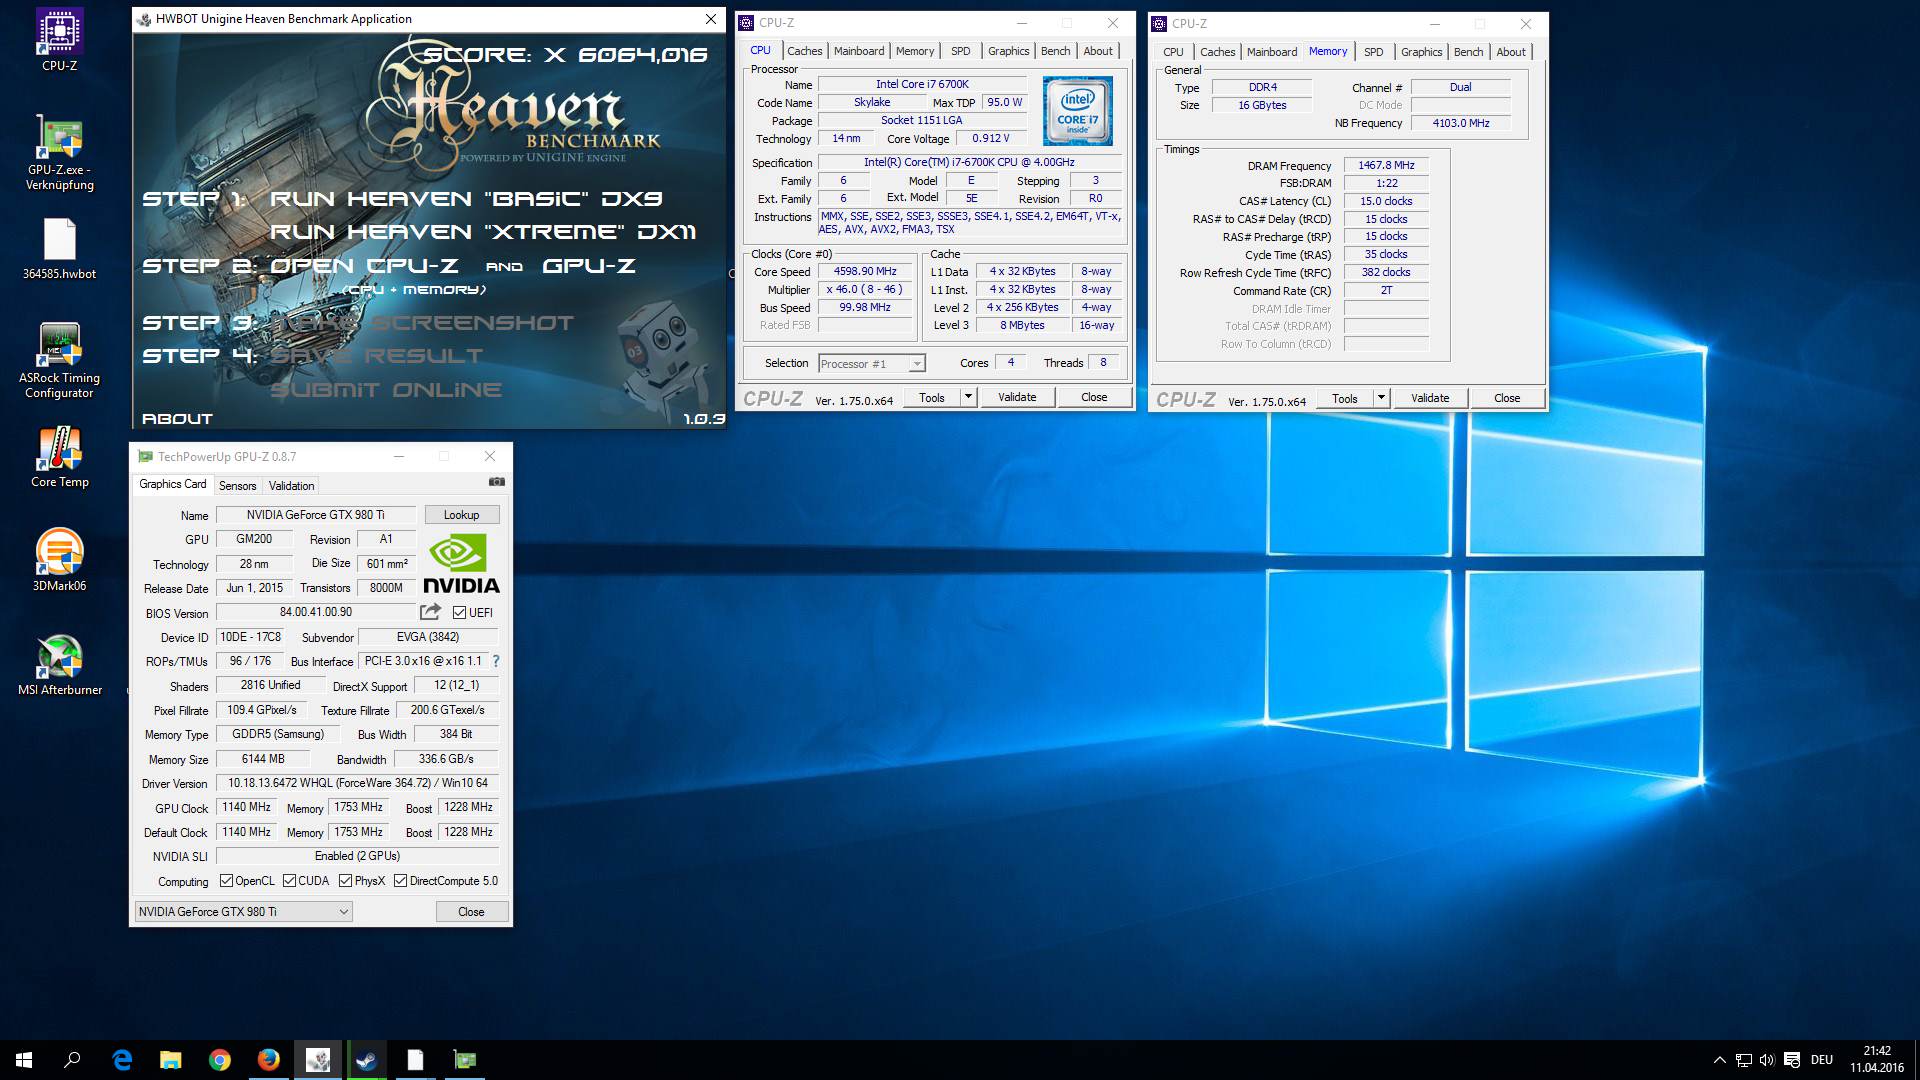Click the Lookup button in GPU-Z
Screen dimensions: 1920x1080
(461, 515)
